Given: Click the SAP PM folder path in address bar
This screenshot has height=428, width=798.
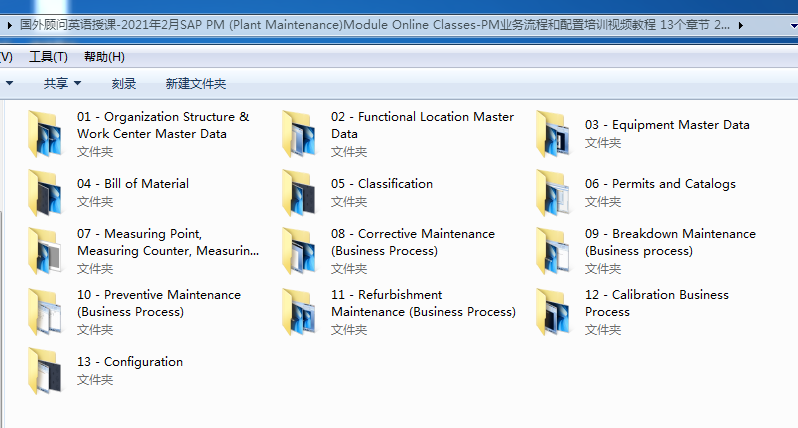Looking at the screenshot, I should tap(374, 24).
